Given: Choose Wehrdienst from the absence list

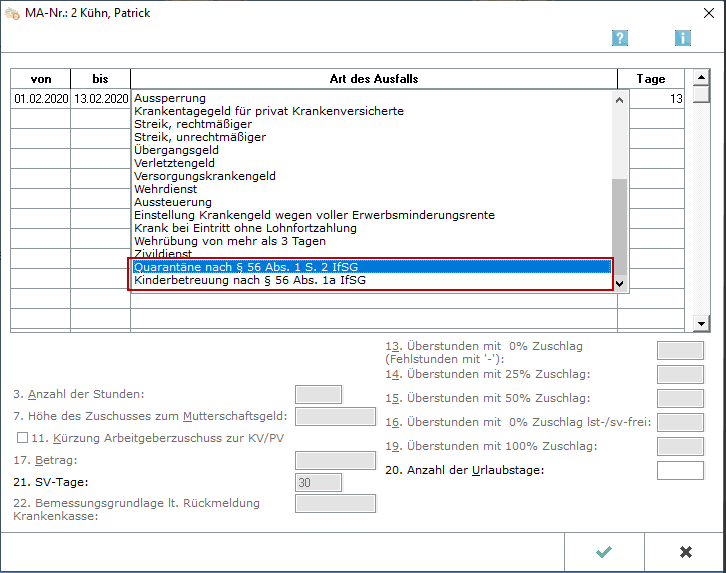Looking at the screenshot, I should [165, 189].
